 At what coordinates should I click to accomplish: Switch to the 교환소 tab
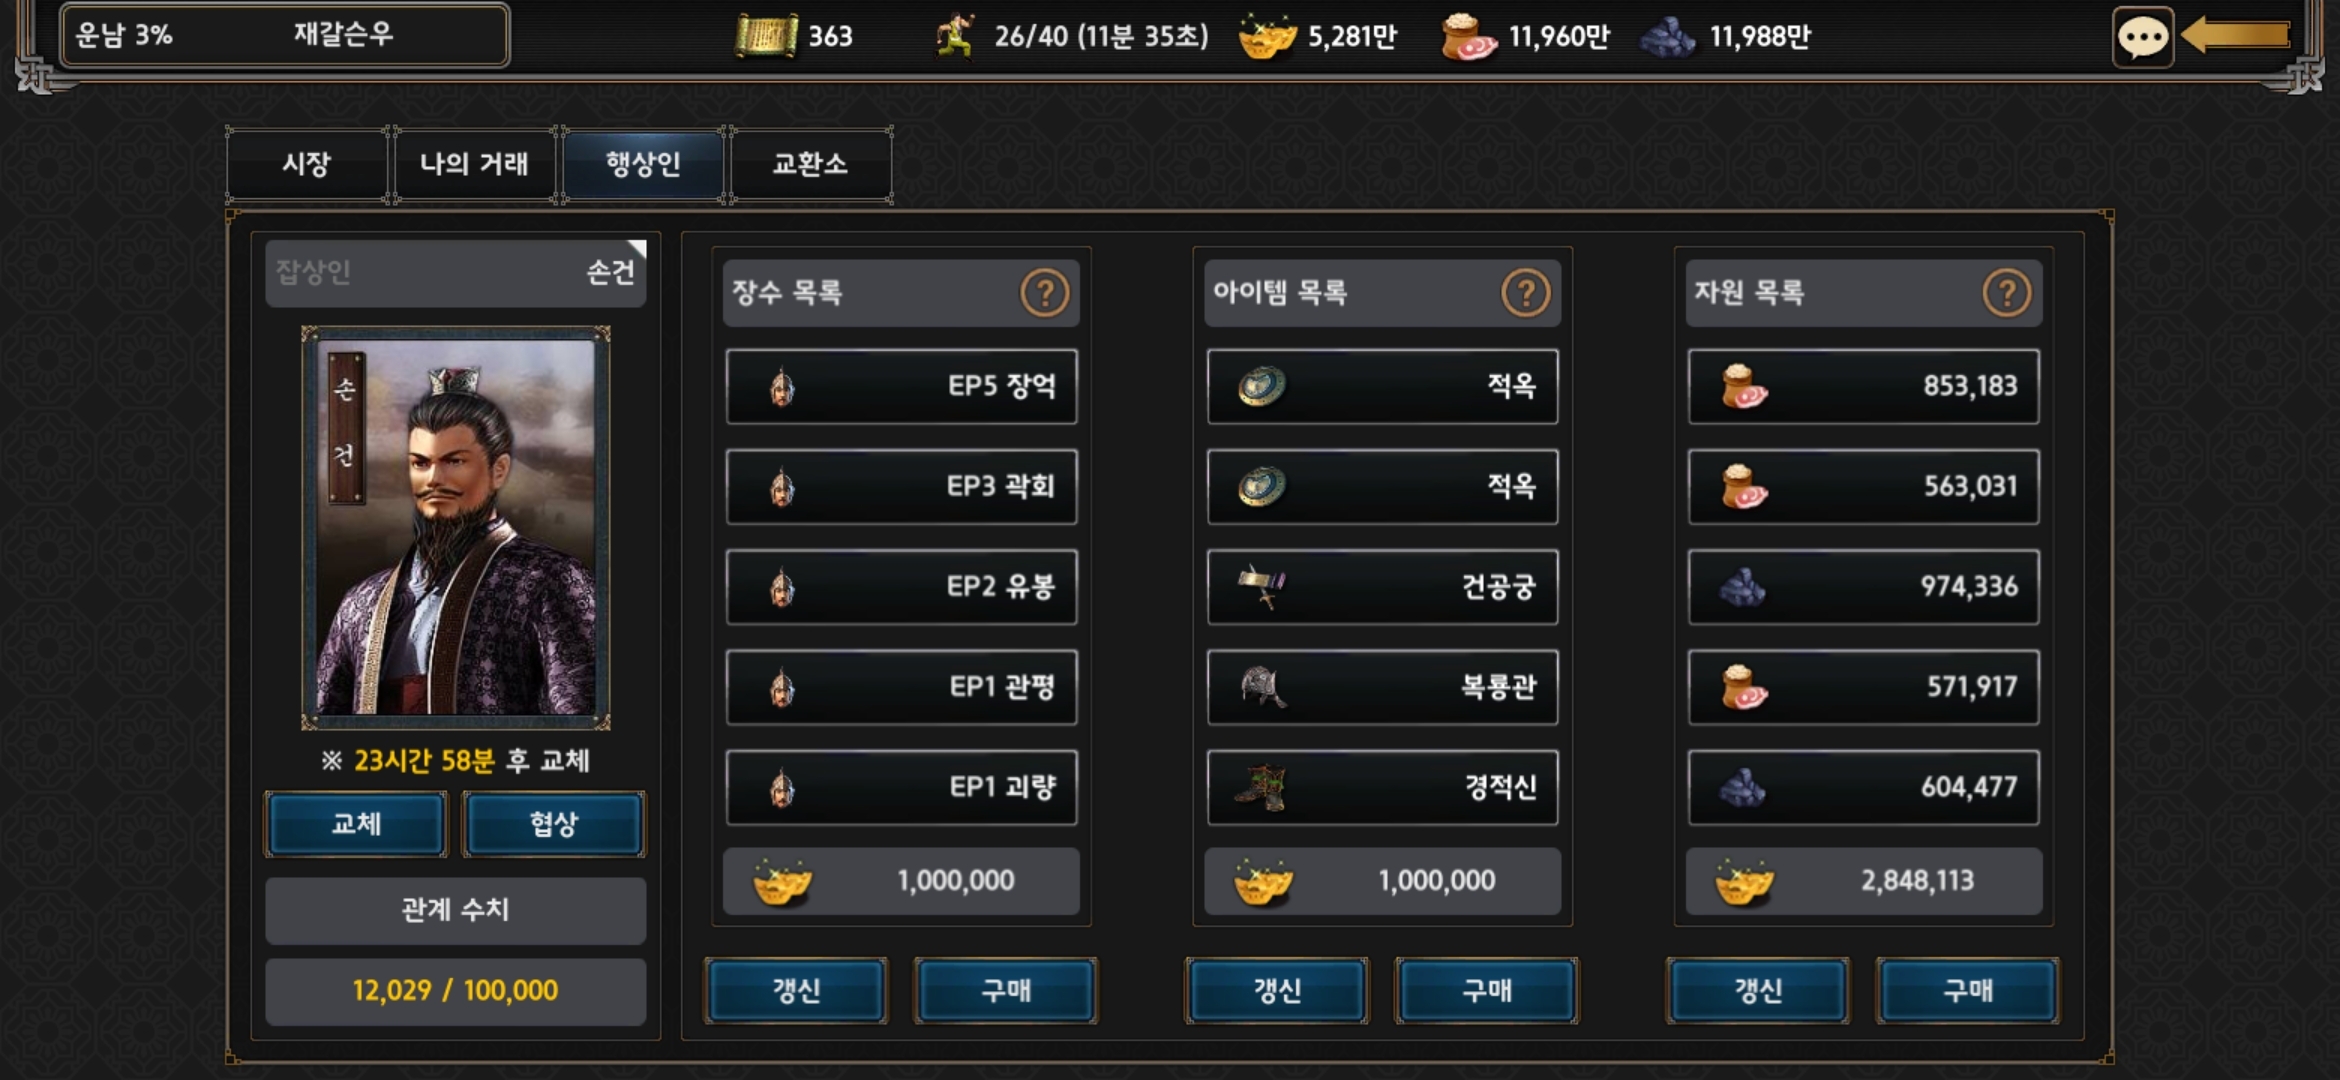click(x=810, y=165)
